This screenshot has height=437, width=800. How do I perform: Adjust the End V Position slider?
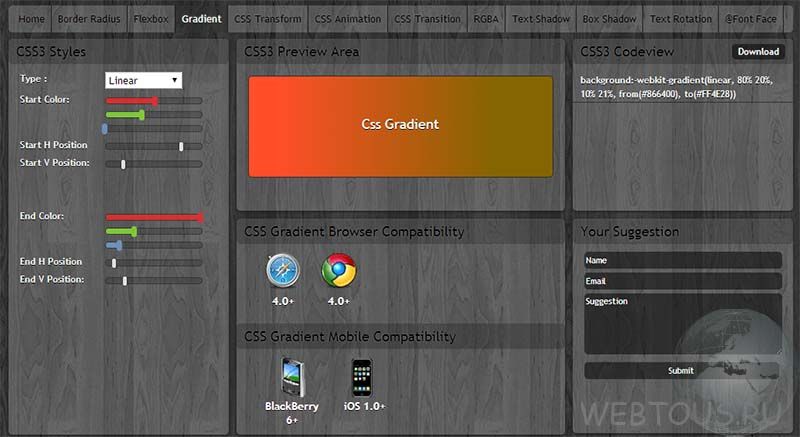click(154, 280)
